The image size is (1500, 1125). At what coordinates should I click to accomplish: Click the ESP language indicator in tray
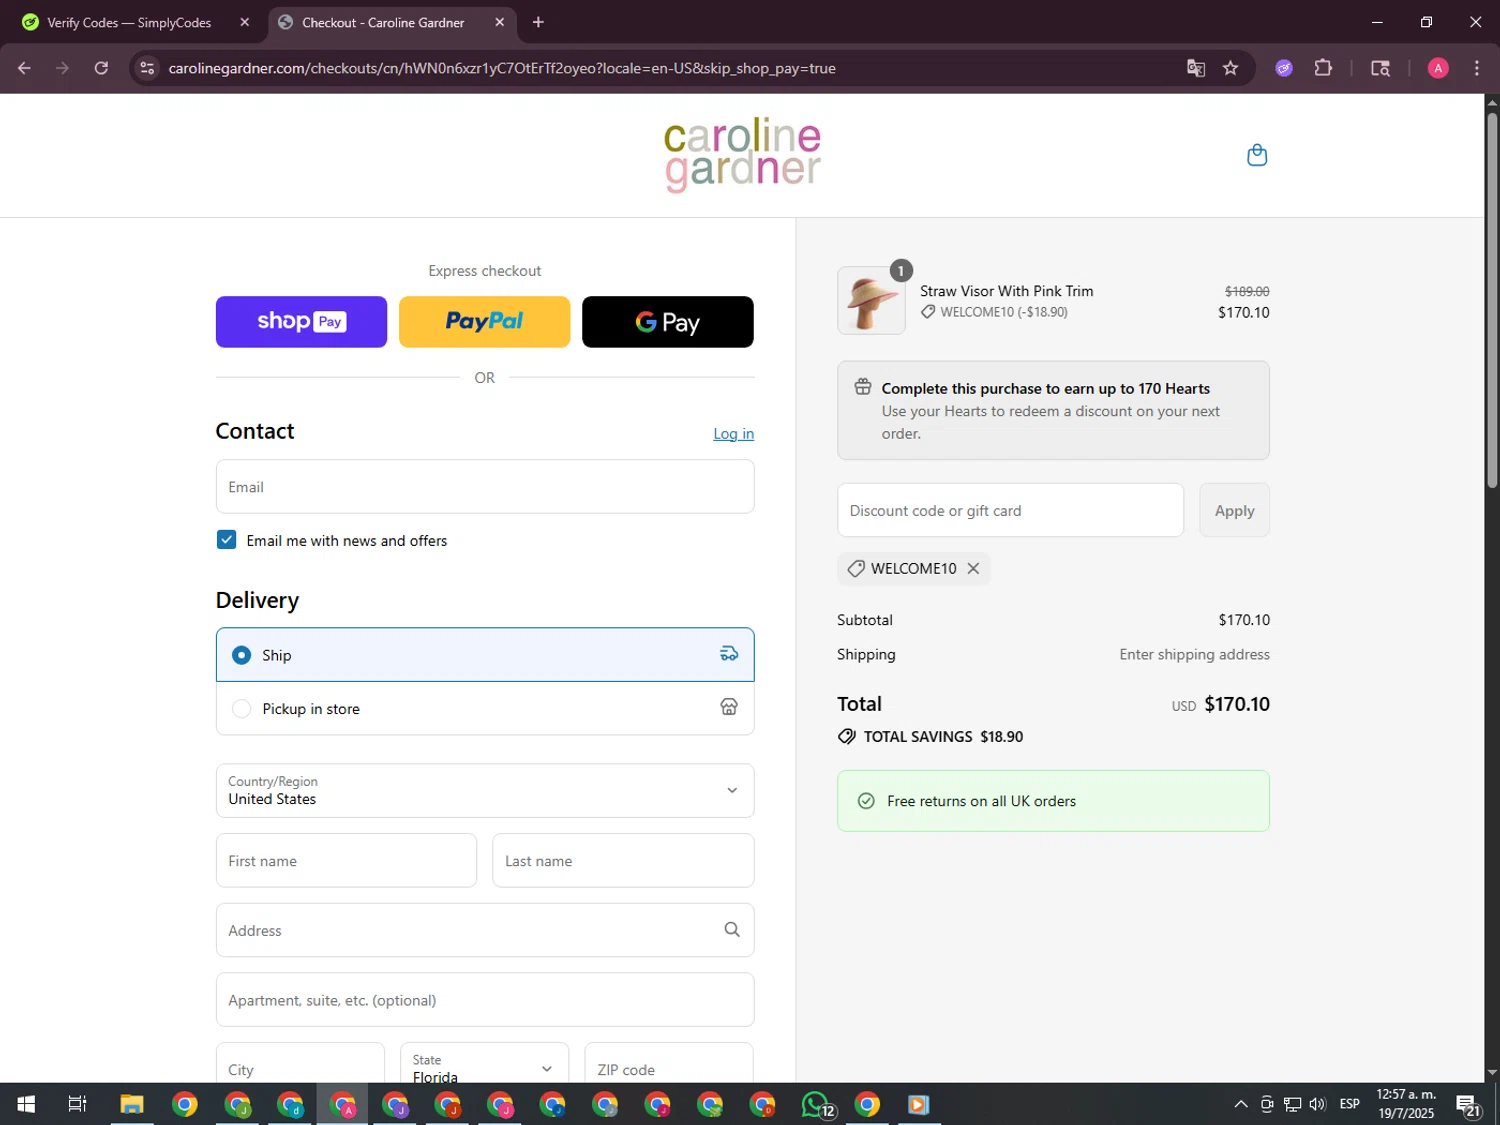coord(1350,1104)
